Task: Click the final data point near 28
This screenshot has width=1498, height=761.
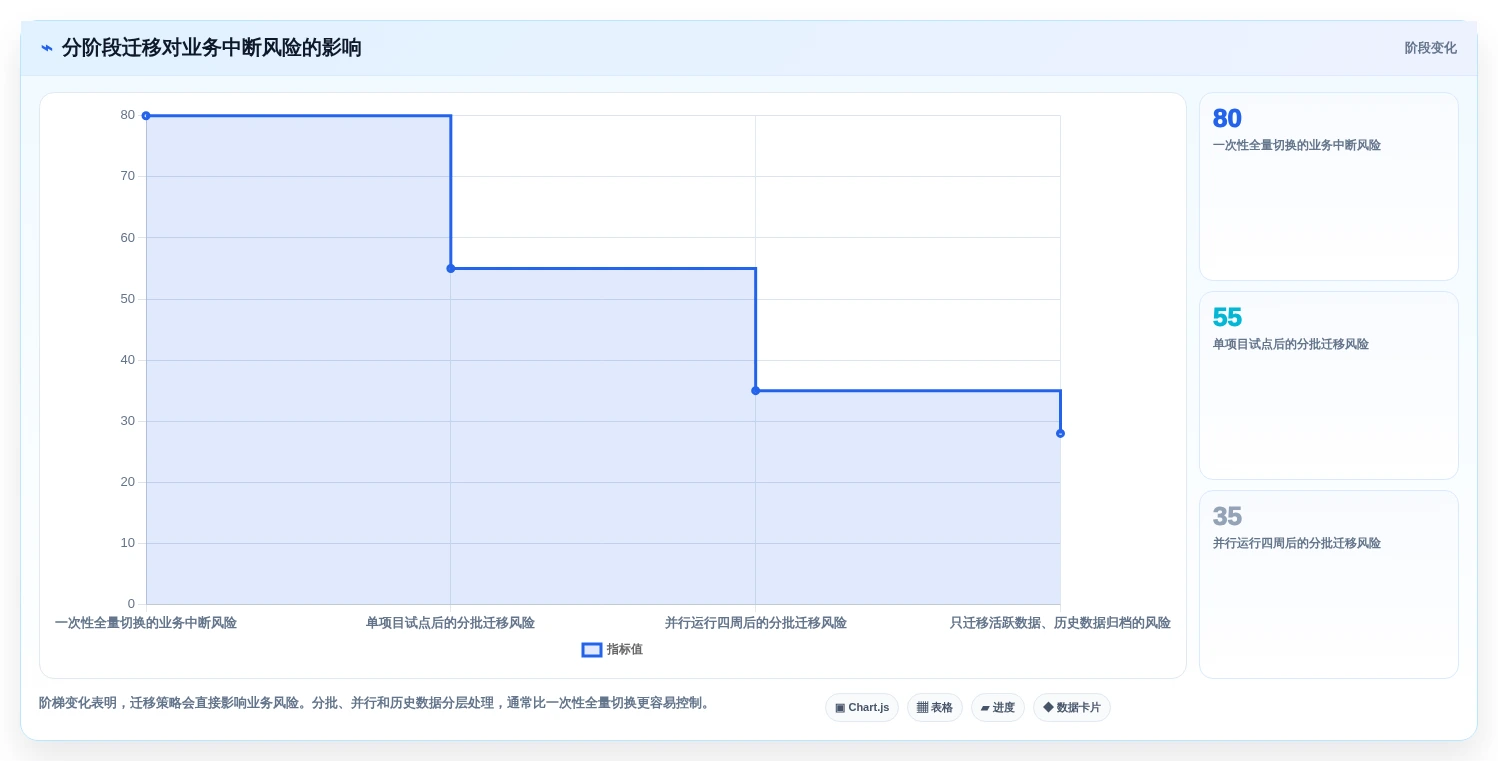Action: click(x=1061, y=434)
